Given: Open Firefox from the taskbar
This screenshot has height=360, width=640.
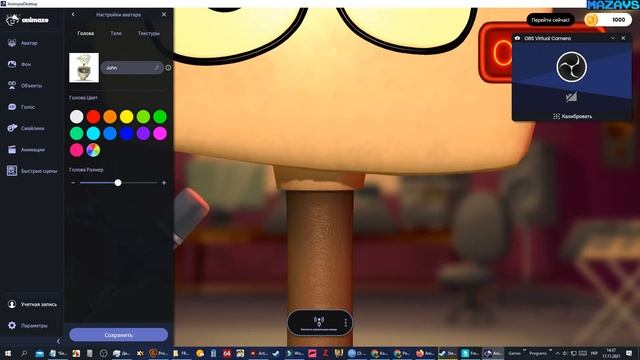Looking at the screenshot, I should point(424,353).
